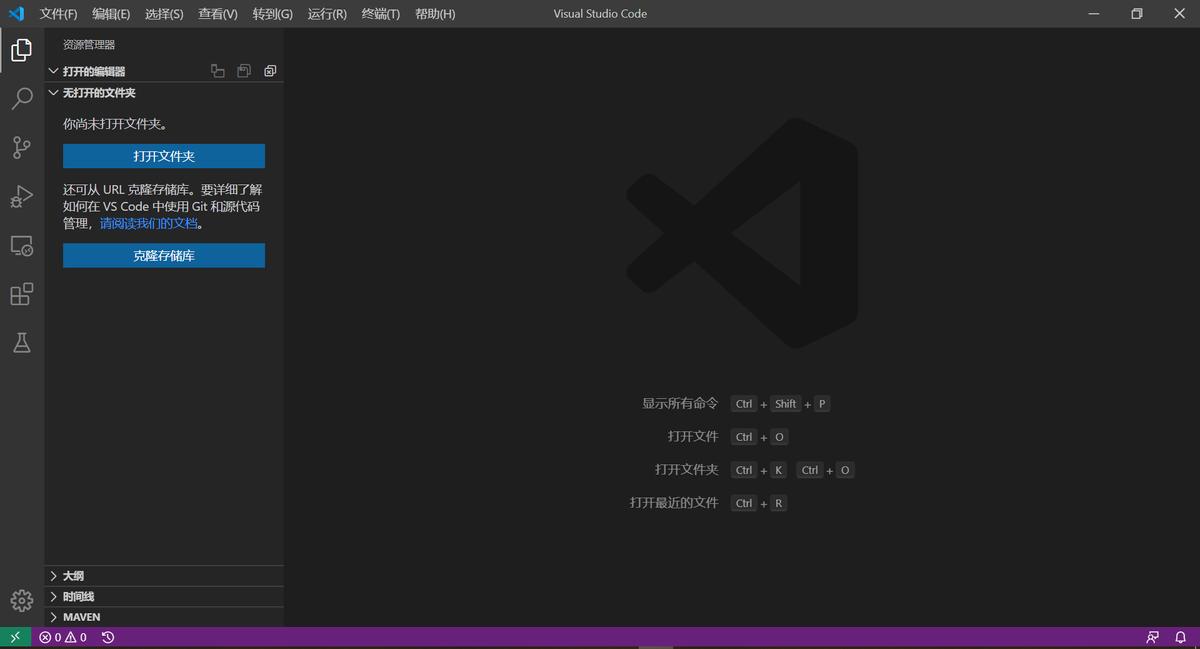The width and height of the screenshot is (1200, 649).
Task: Open the Search view in the activity bar
Action: click(x=21, y=98)
